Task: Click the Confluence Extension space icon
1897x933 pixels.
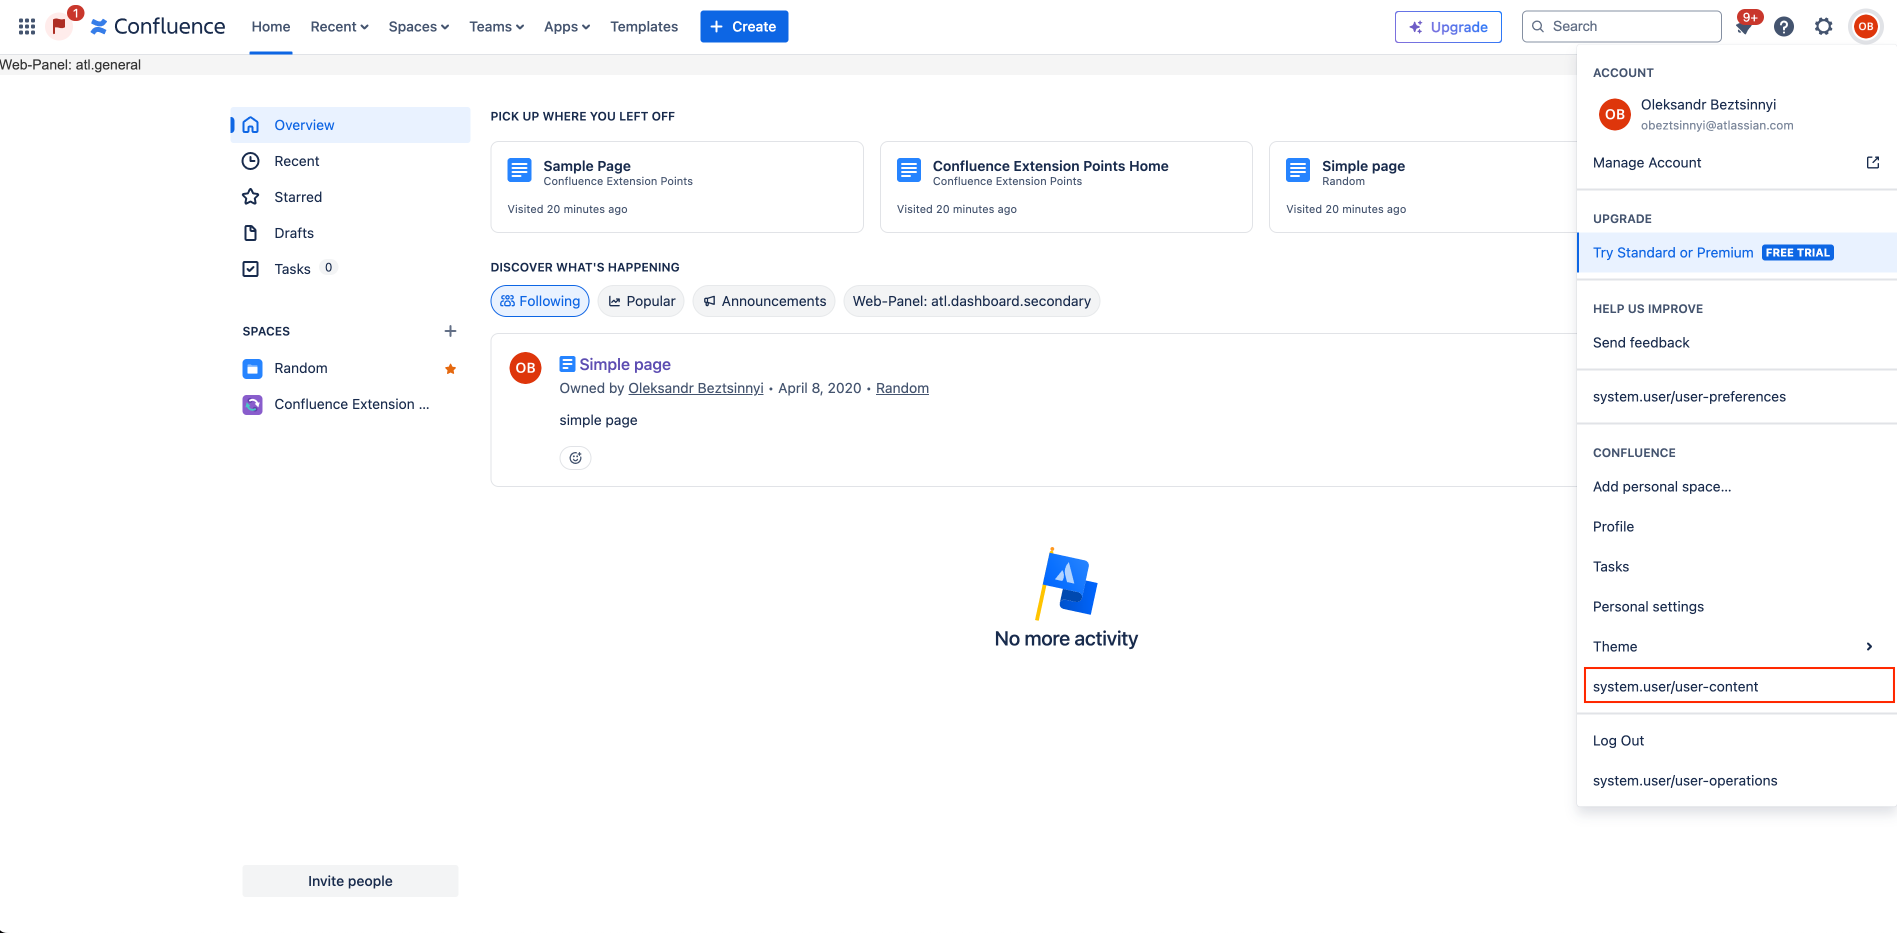Action: (253, 405)
